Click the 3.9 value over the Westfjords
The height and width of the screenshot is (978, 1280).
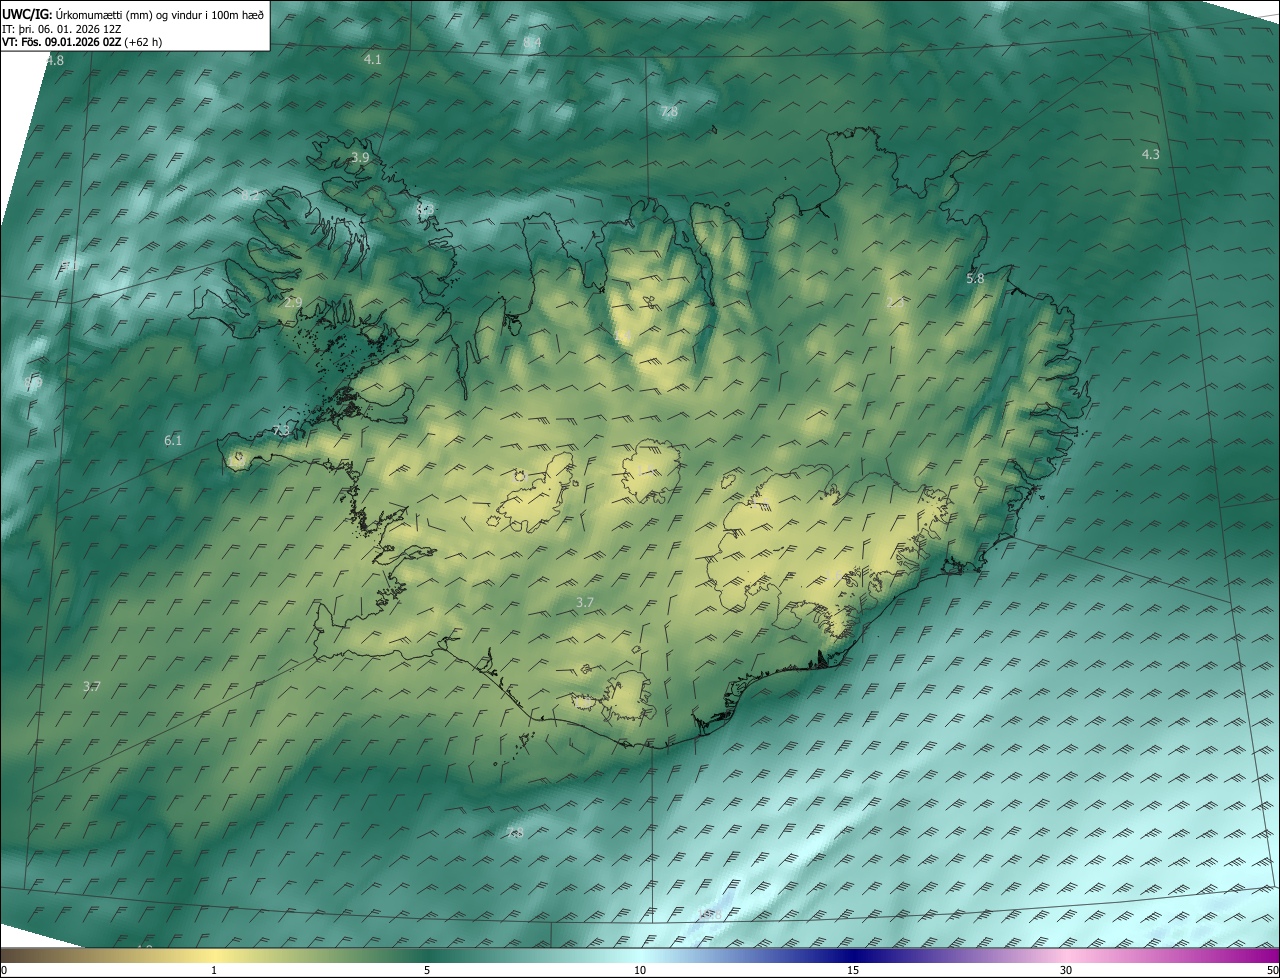coord(360,158)
